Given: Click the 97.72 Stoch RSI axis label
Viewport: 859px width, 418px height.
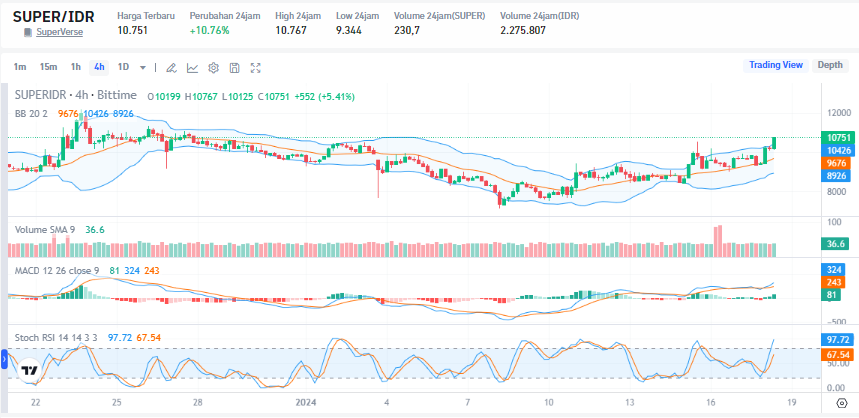Looking at the screenshot, I should pos(838,340).
